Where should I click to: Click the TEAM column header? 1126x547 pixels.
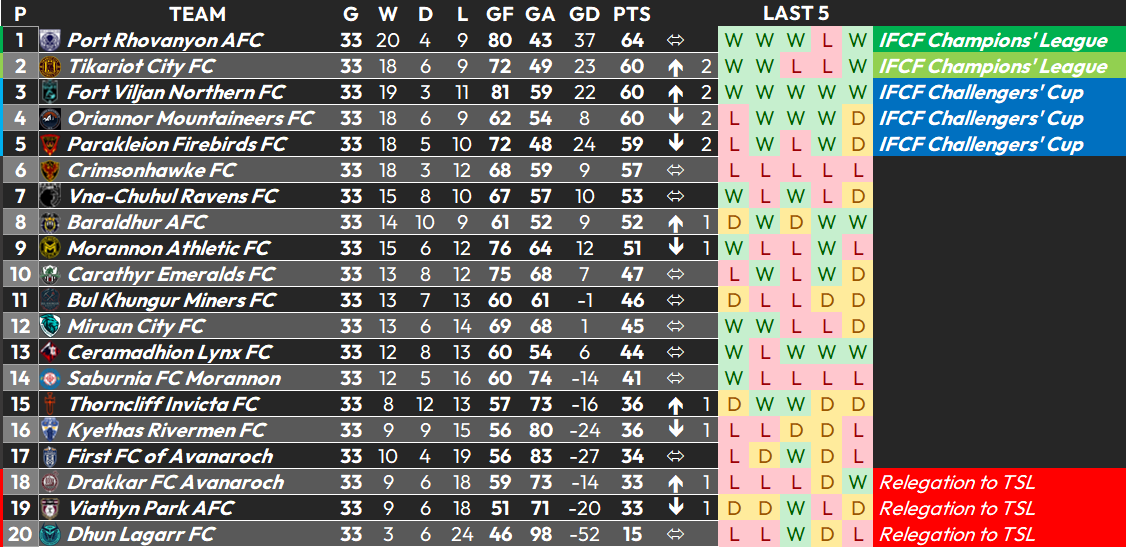tap(197, 14)
